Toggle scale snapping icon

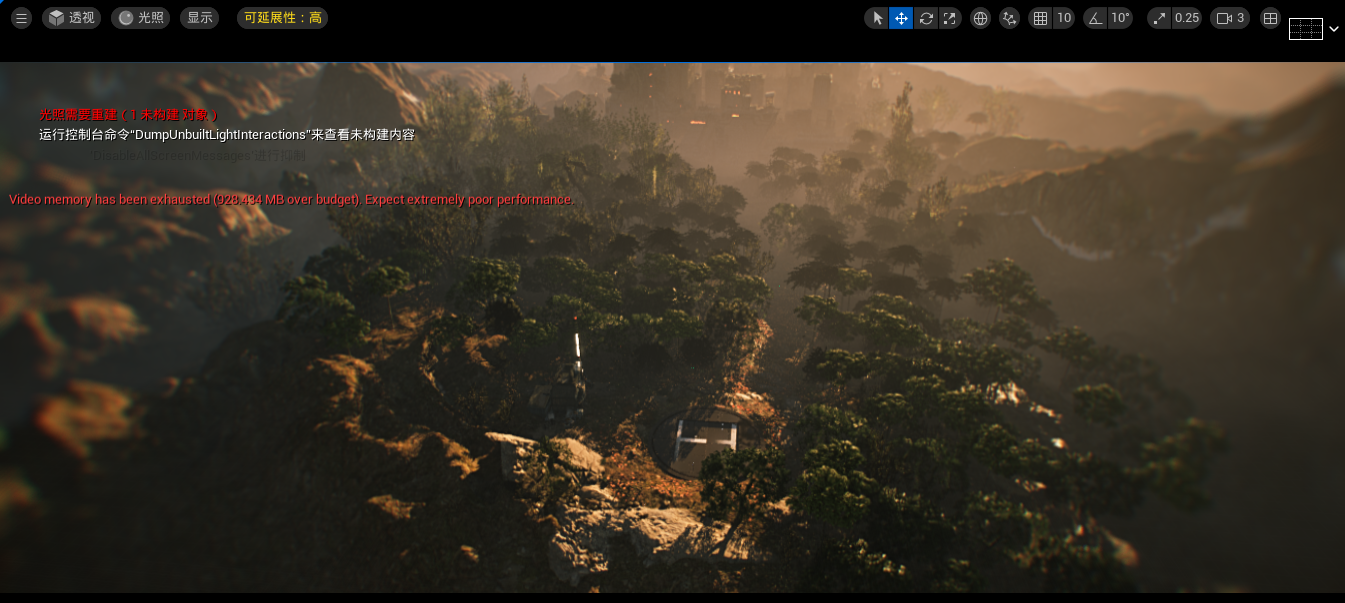click(x=1160, y=18)
